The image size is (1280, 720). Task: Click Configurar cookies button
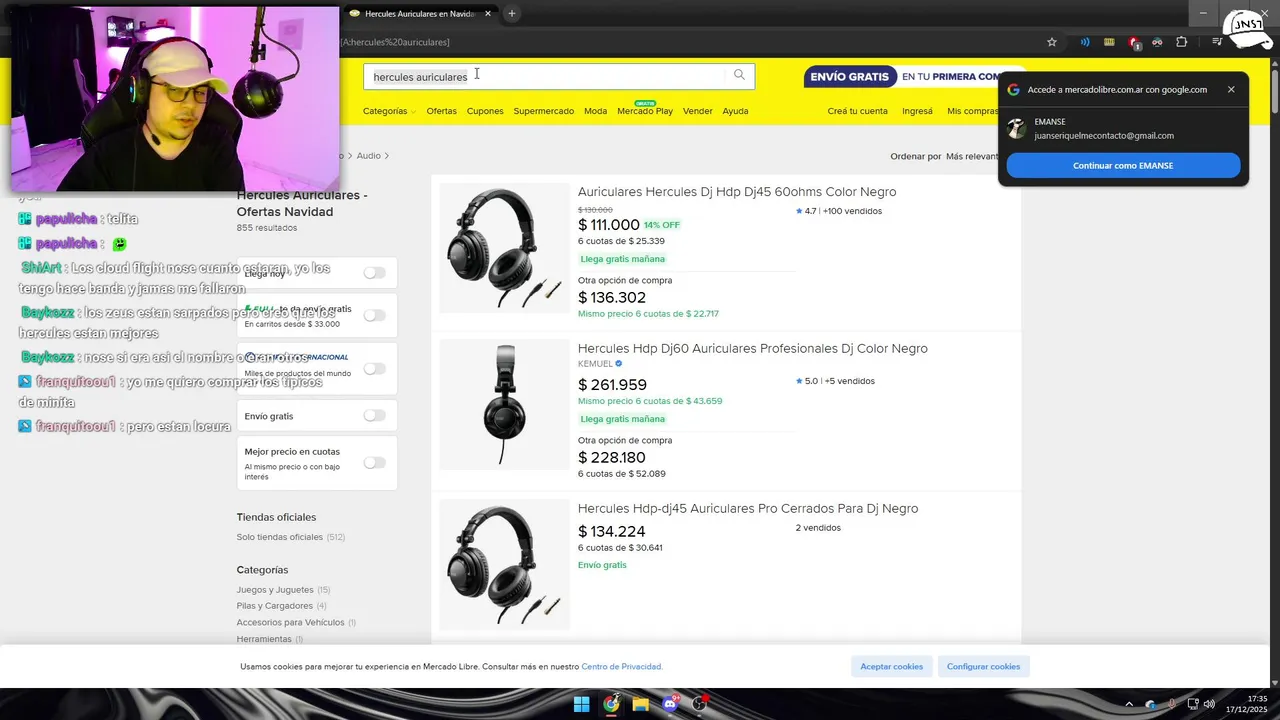[984, 666]
